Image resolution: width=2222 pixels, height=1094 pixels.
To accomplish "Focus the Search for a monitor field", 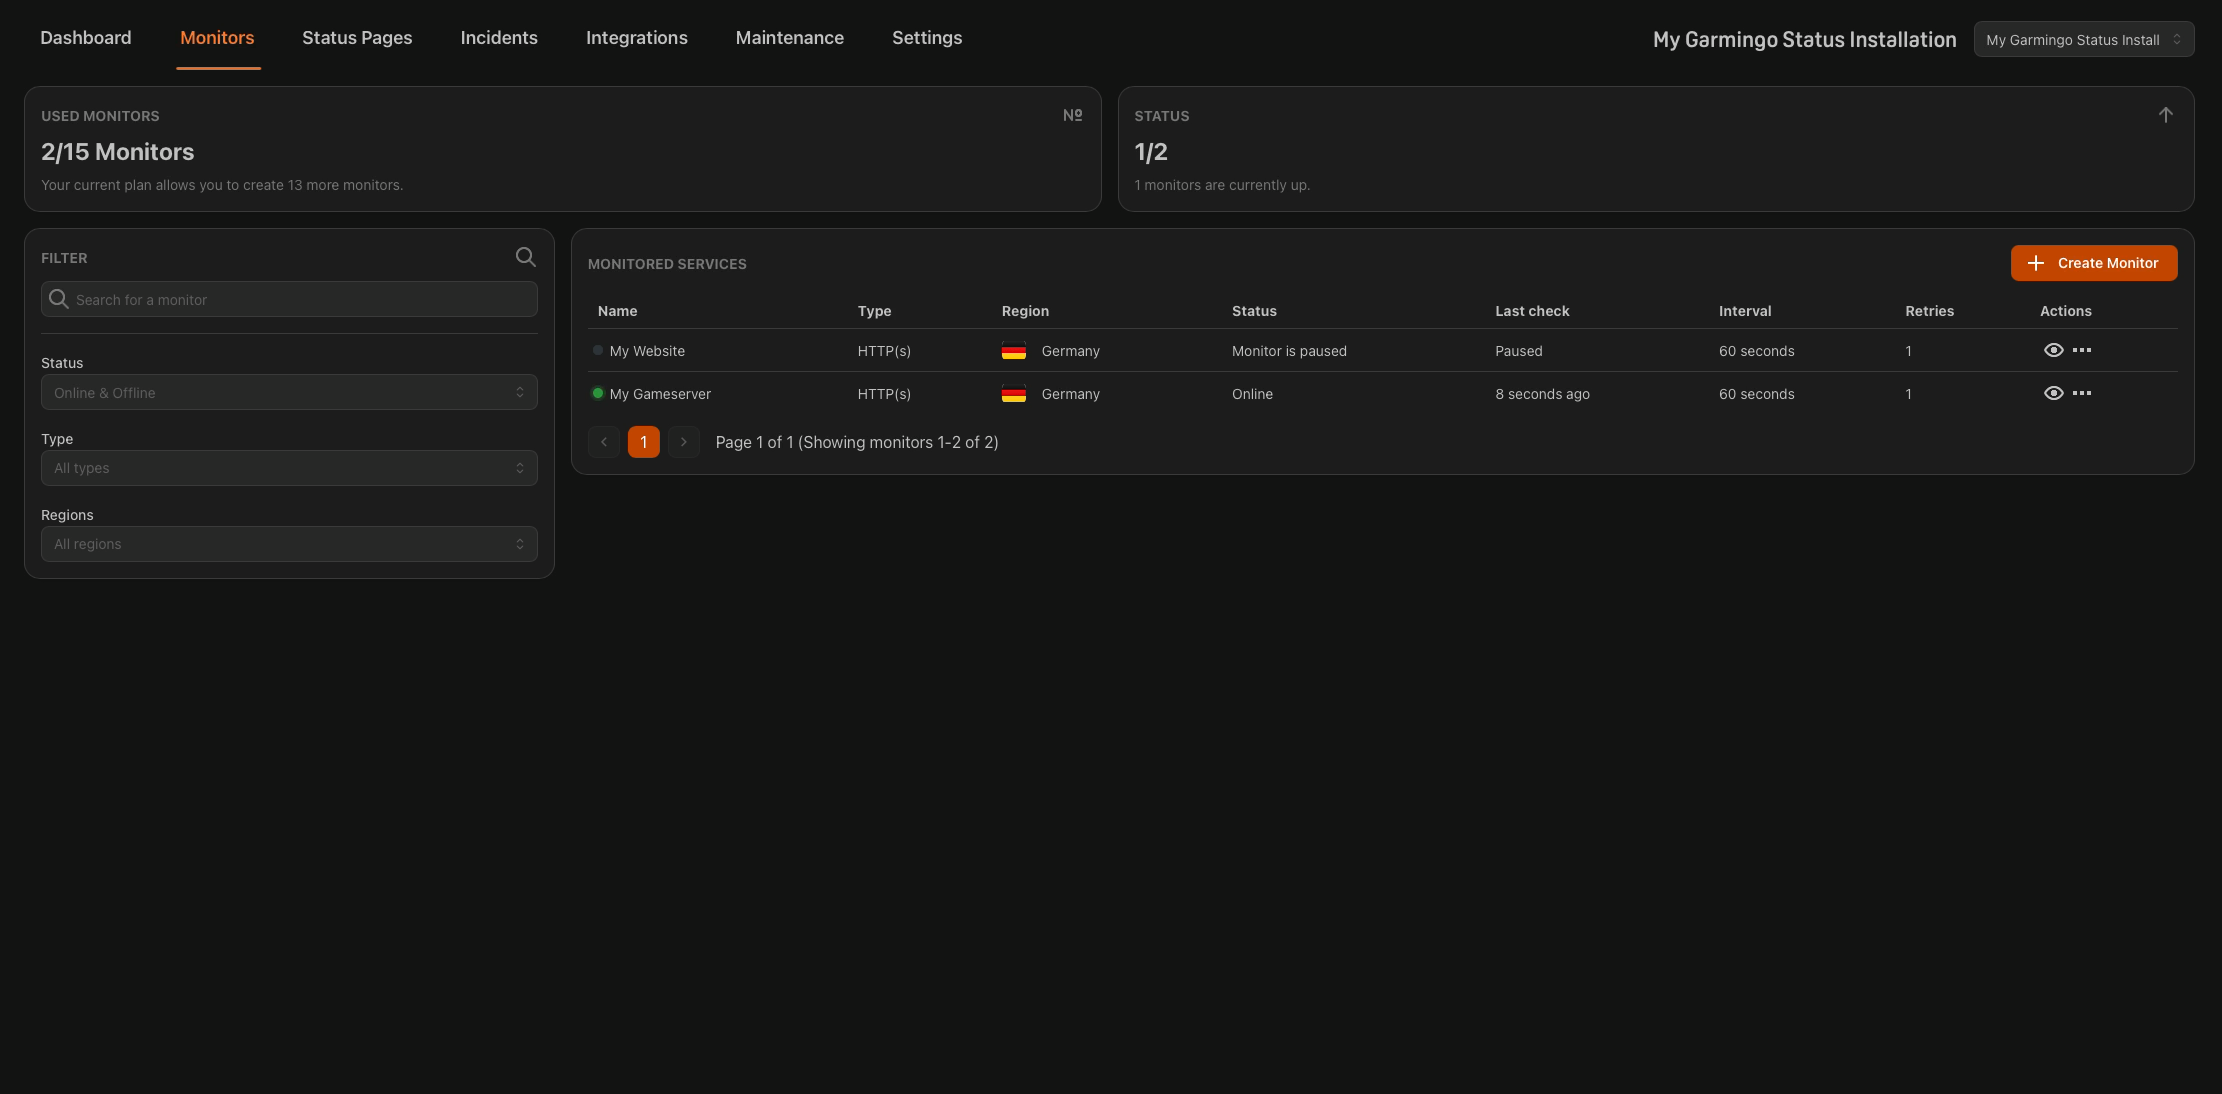I will pyautogui.click(x=289, y=299).
